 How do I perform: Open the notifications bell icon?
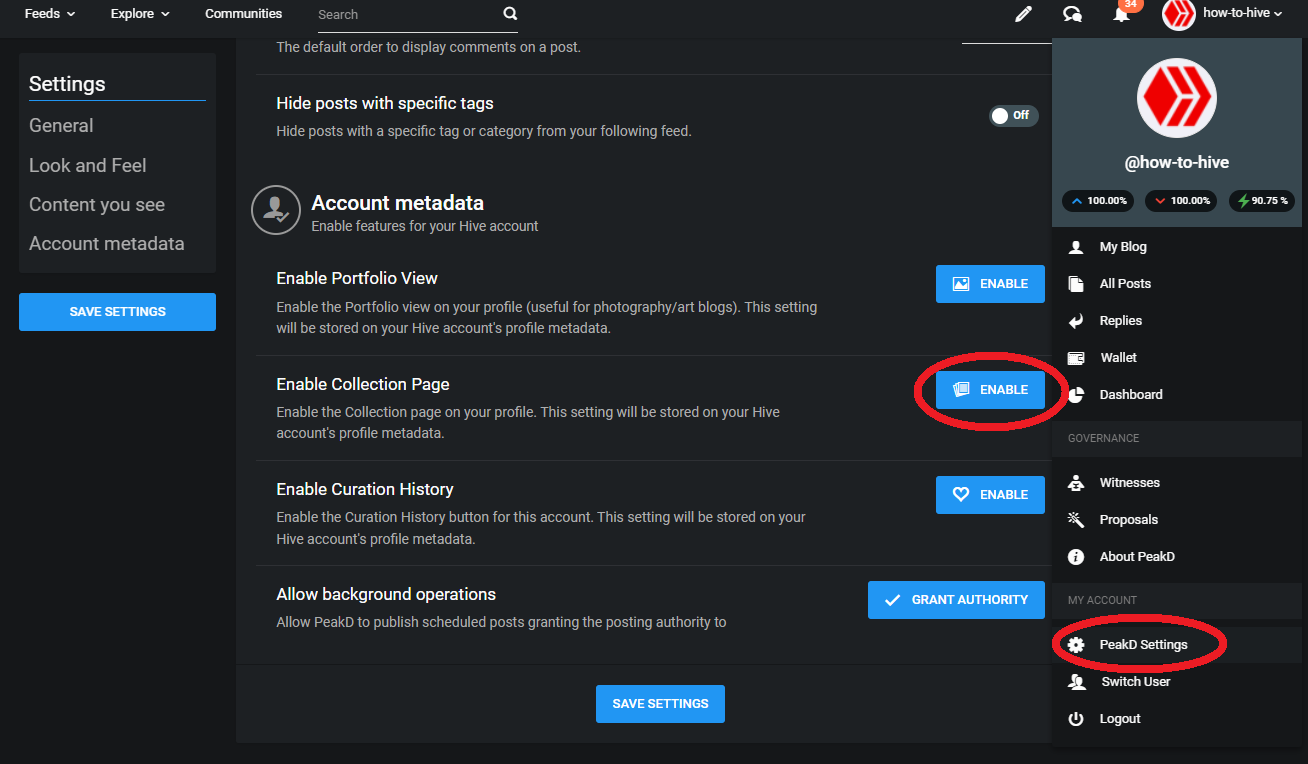pyautogui.click(x=1121, y=14)
